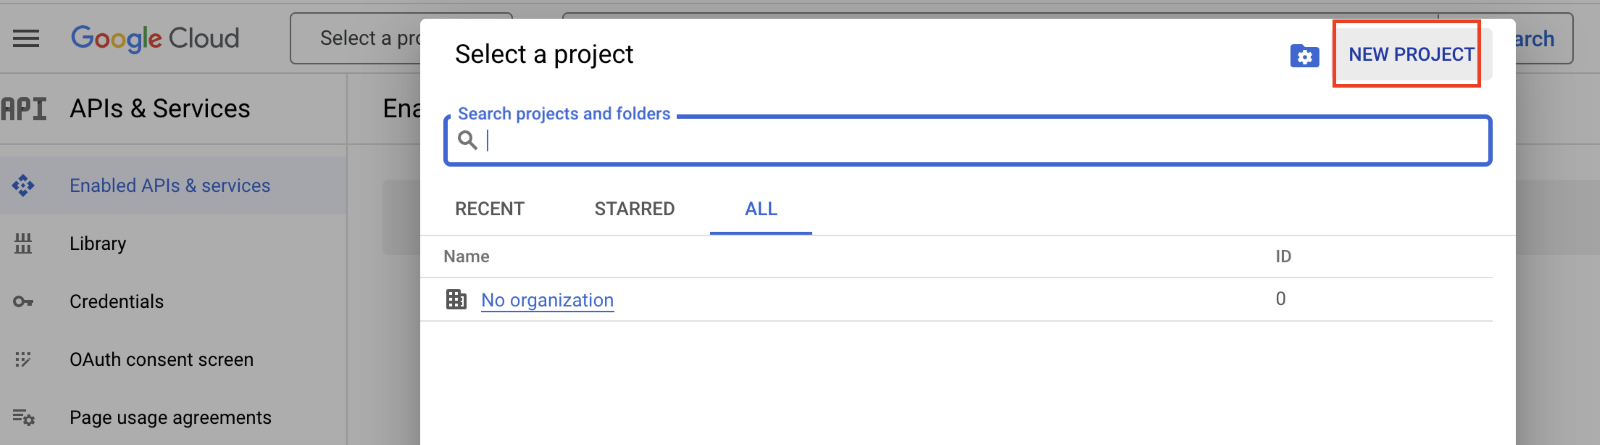Click the Enabled APIs & services icon

pos(23,185)
